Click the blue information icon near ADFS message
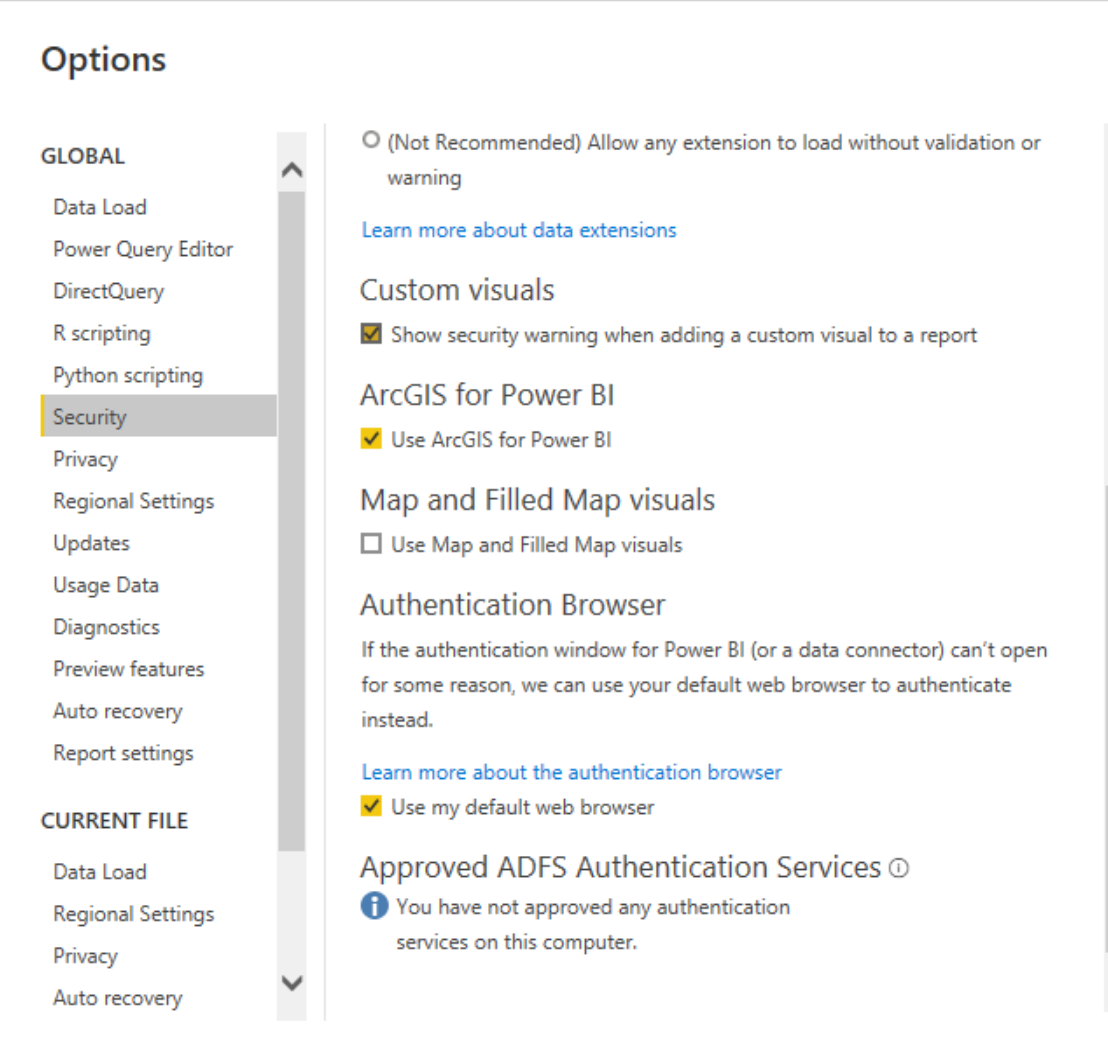This screenshot has width=1108, height=1042. (x=374, y=906)
